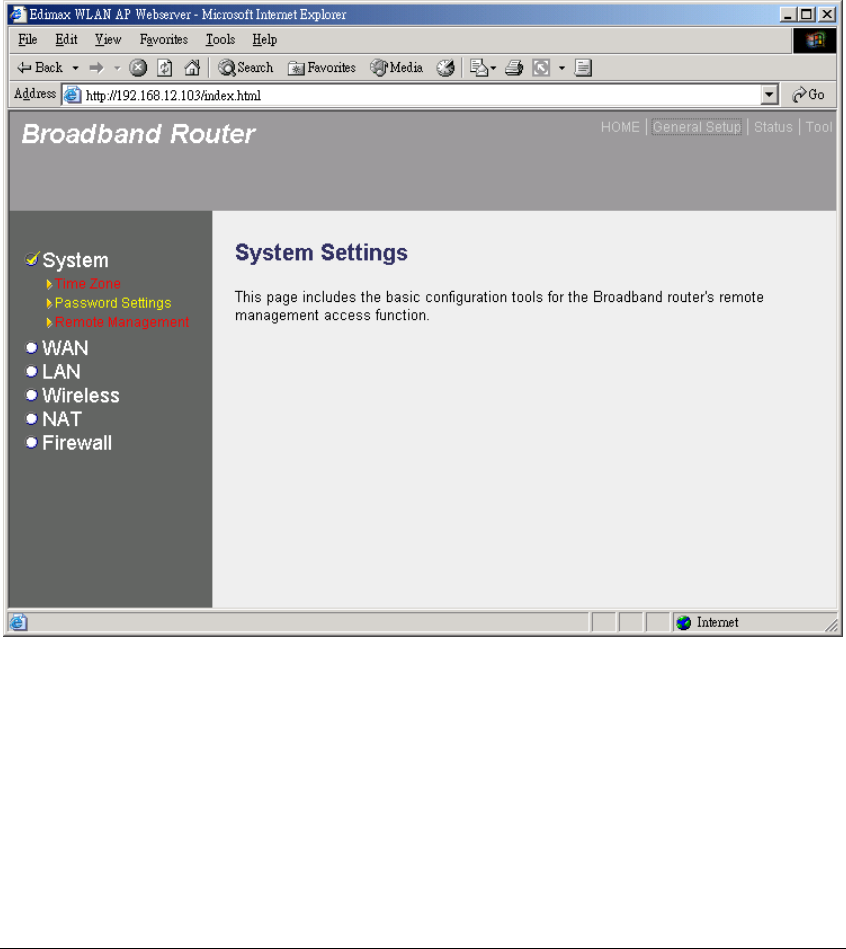846x949 pixels.
Task: Open the Back history dropdown arrow
Action: pyautogui.click(x=76, y=68)
